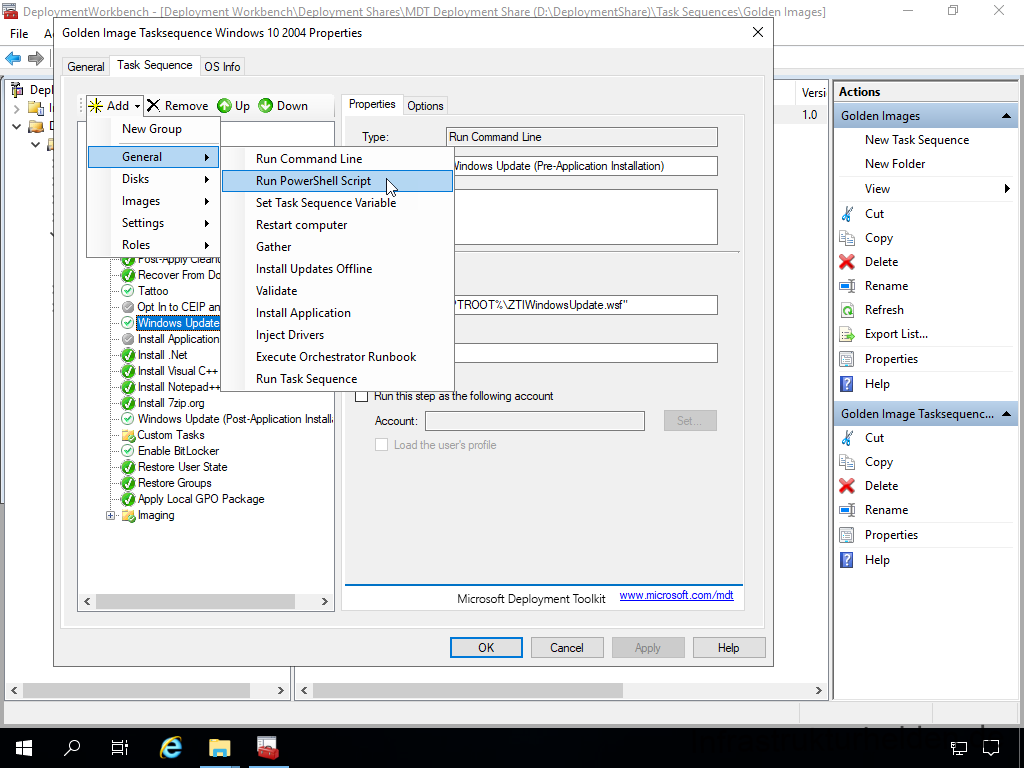This screenshot has height=768, width=1024.
Task: Collapse the Golden Images actions section
Action: [x=1006, y=116]
